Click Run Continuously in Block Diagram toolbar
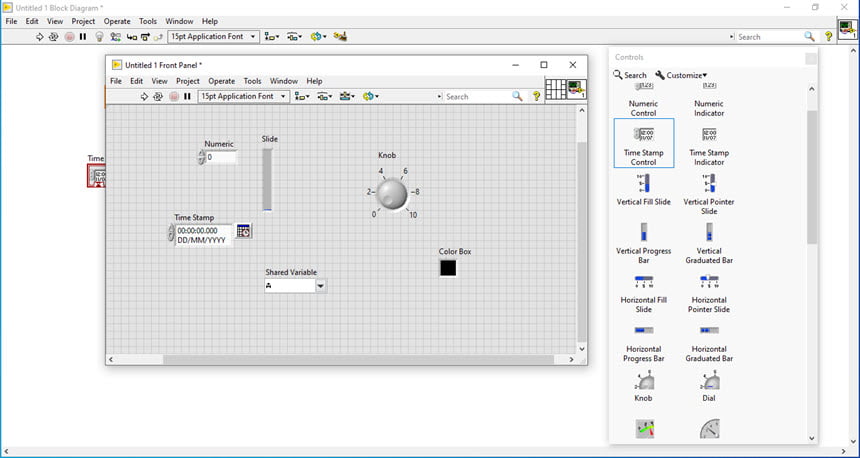 [x=53, y=37]
